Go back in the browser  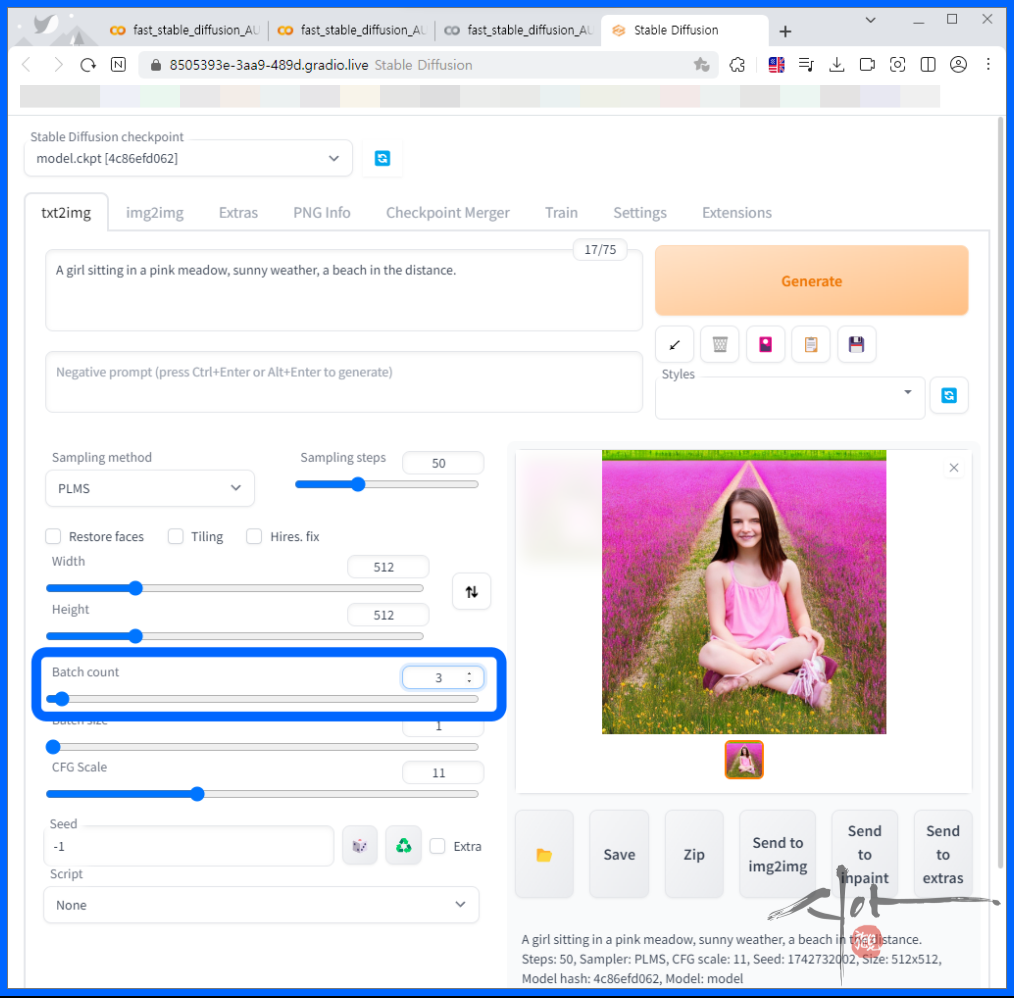27,65
